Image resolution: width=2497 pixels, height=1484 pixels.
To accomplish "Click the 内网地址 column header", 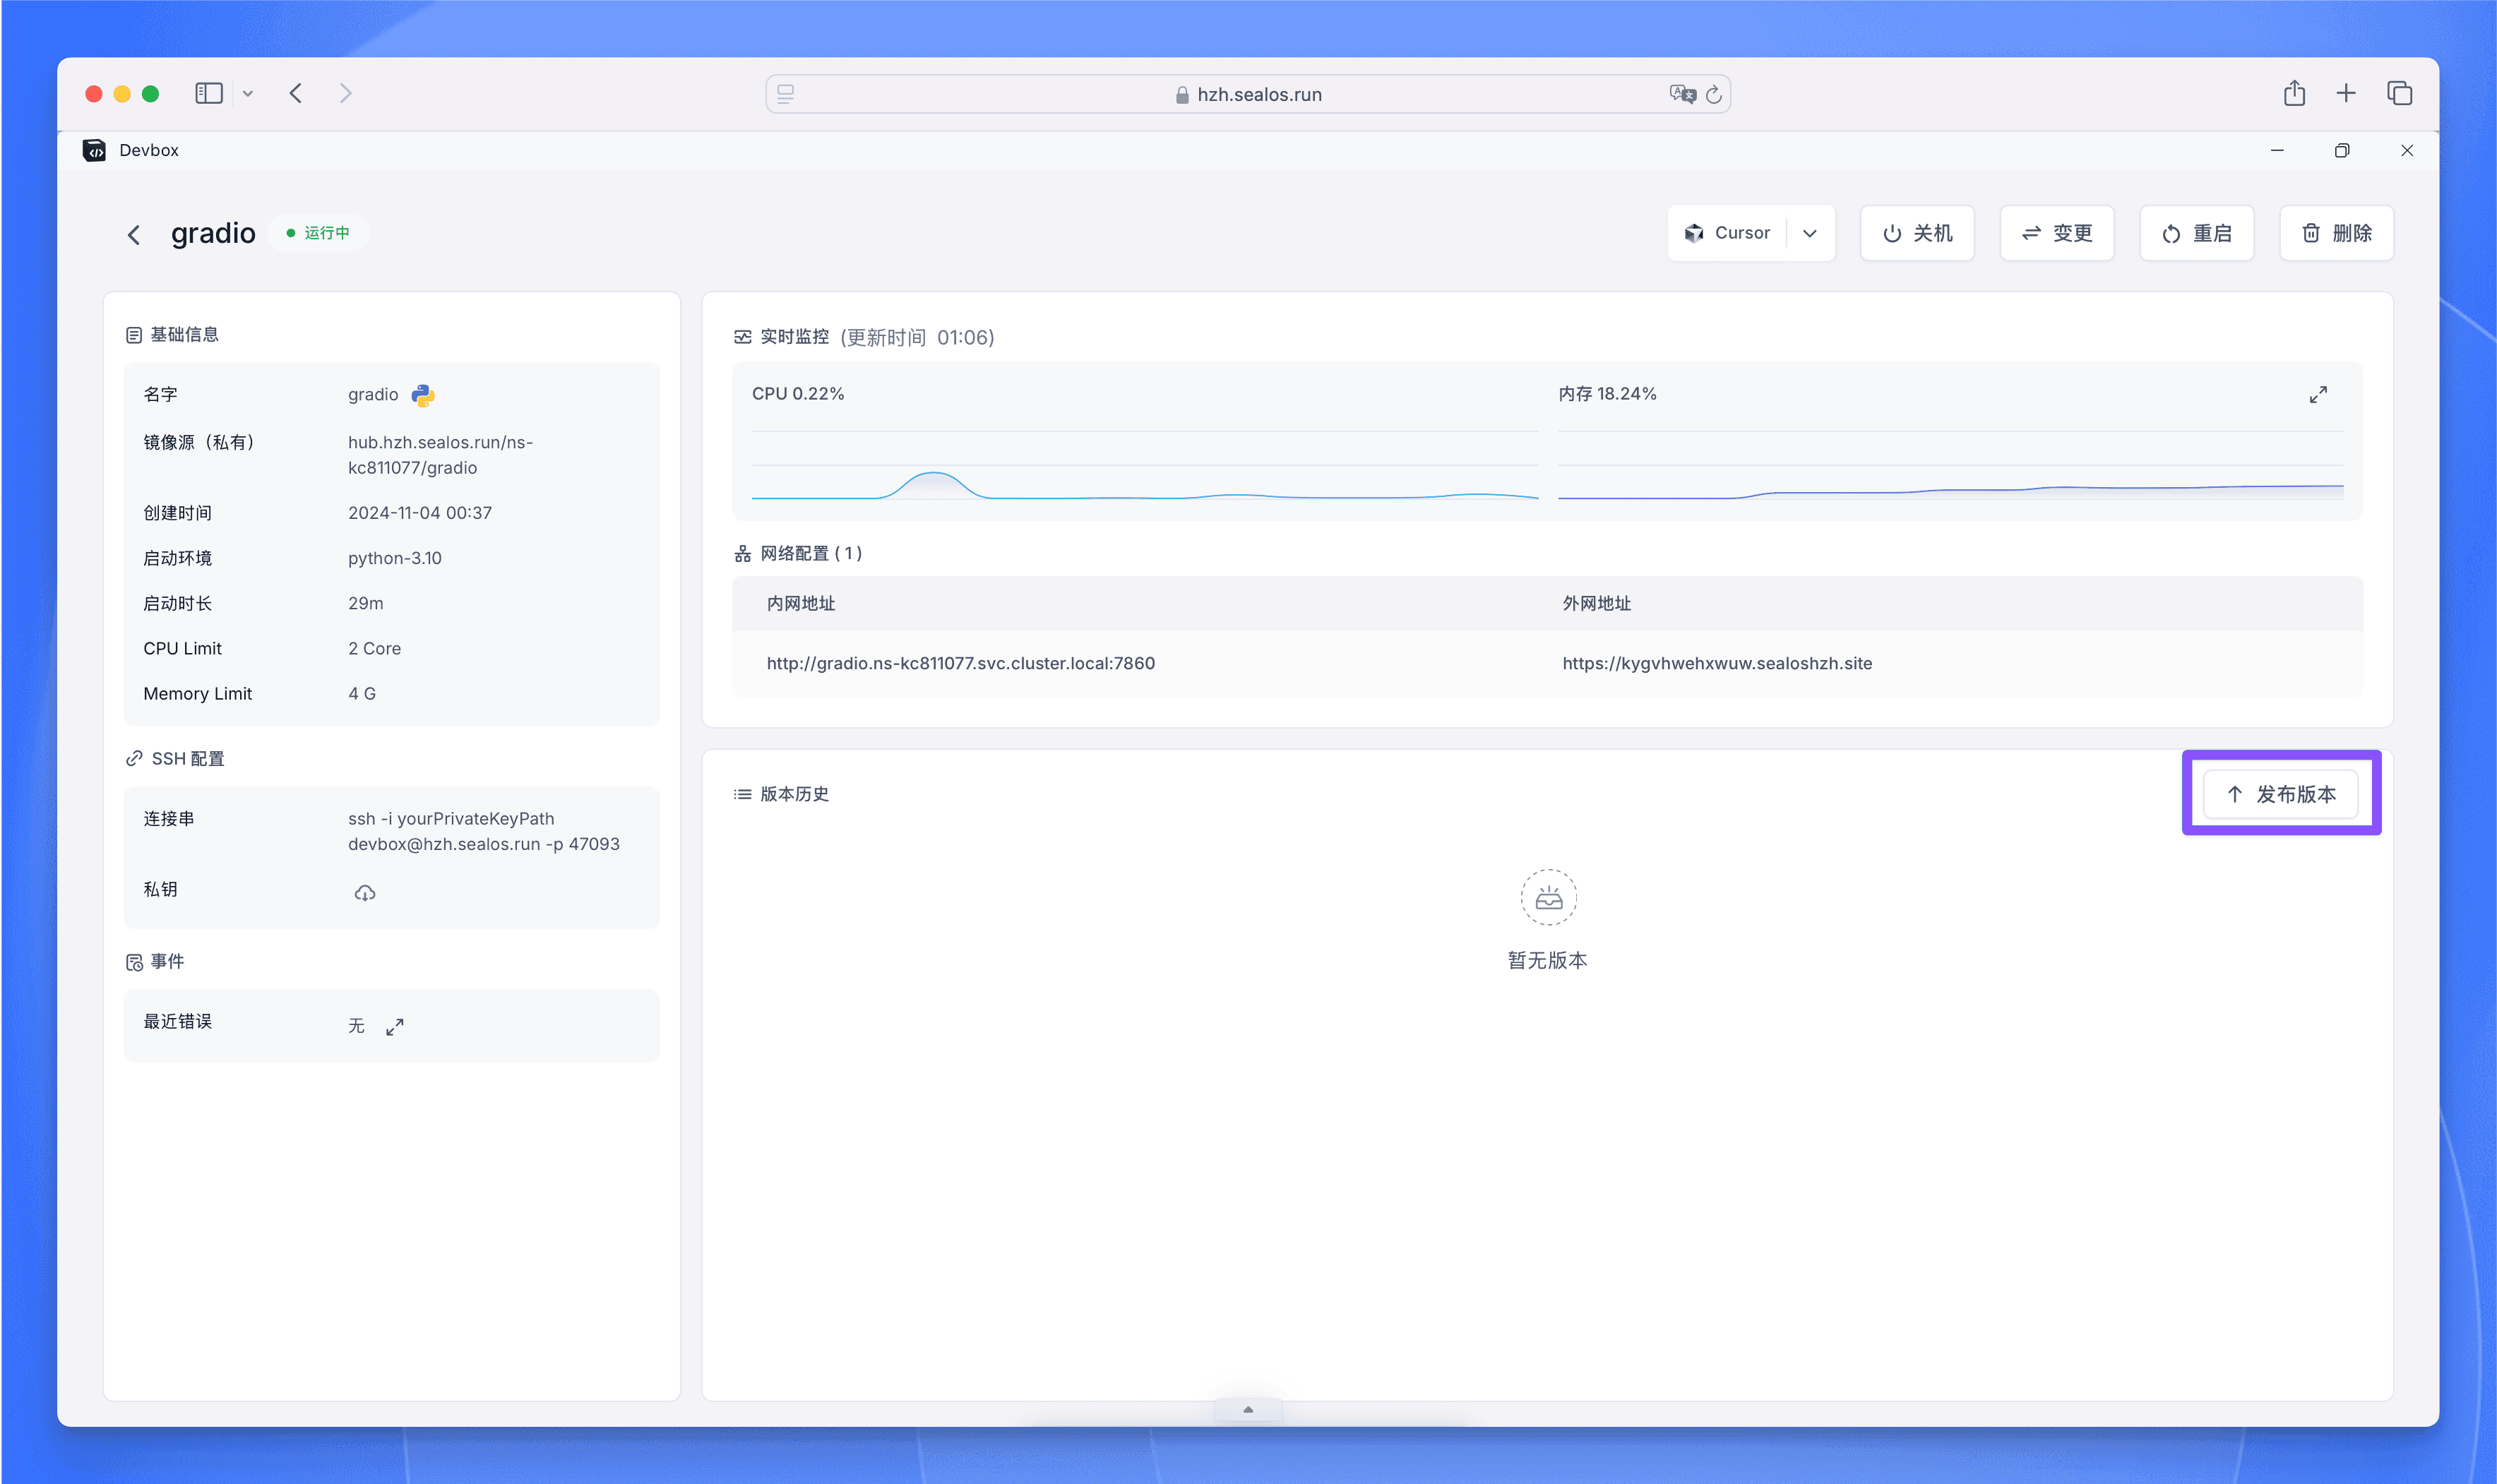I will pos(800,603).
